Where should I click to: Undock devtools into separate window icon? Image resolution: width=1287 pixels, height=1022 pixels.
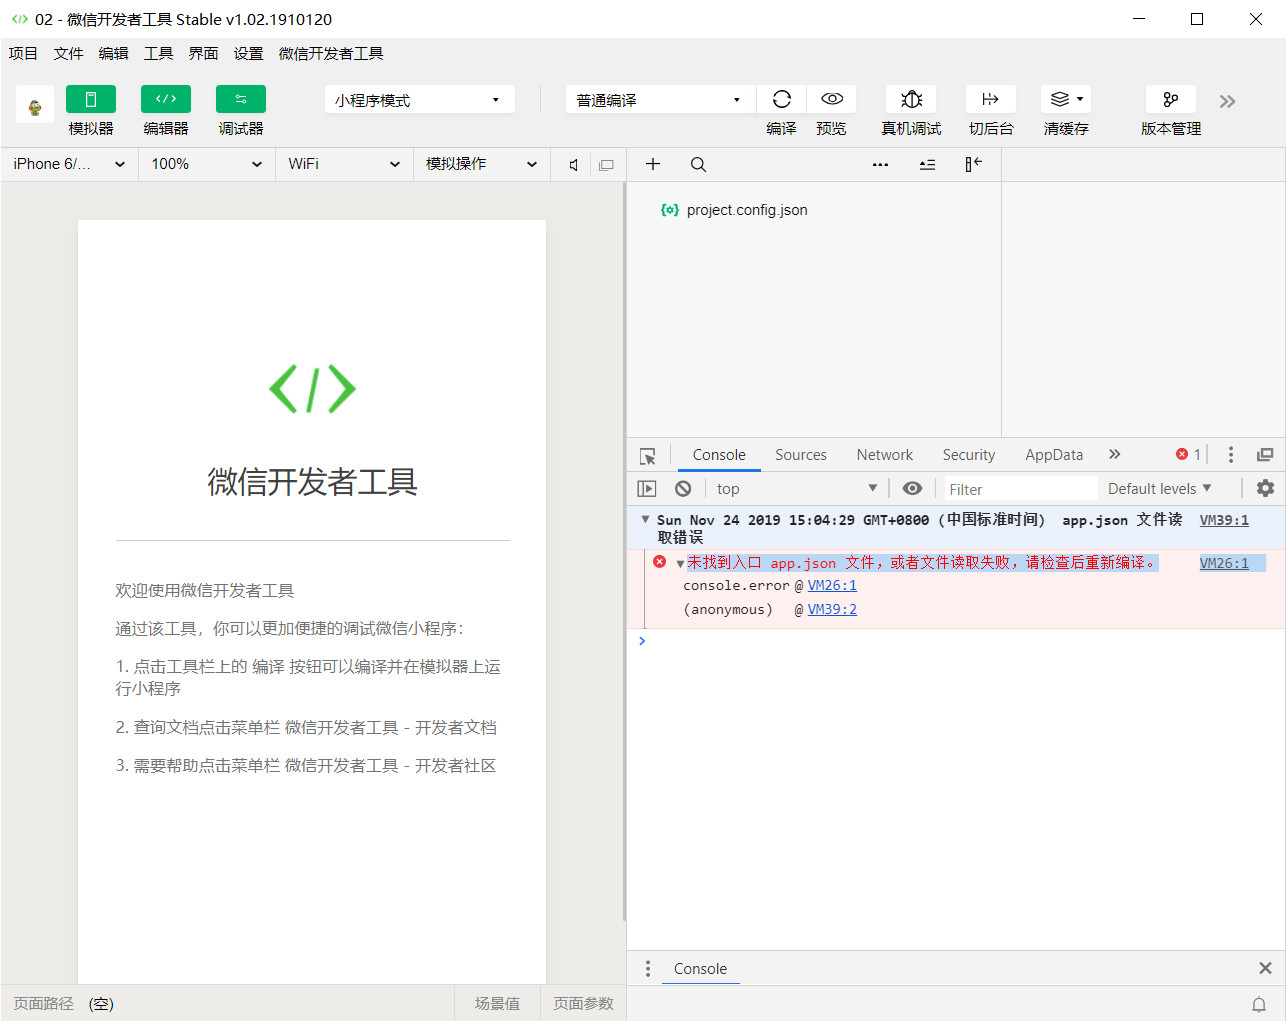coord(1265,455)
